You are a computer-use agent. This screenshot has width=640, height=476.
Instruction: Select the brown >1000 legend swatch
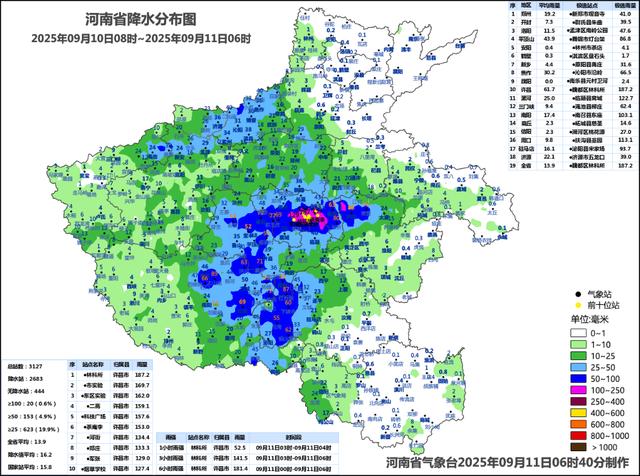(x=578, y=447)
